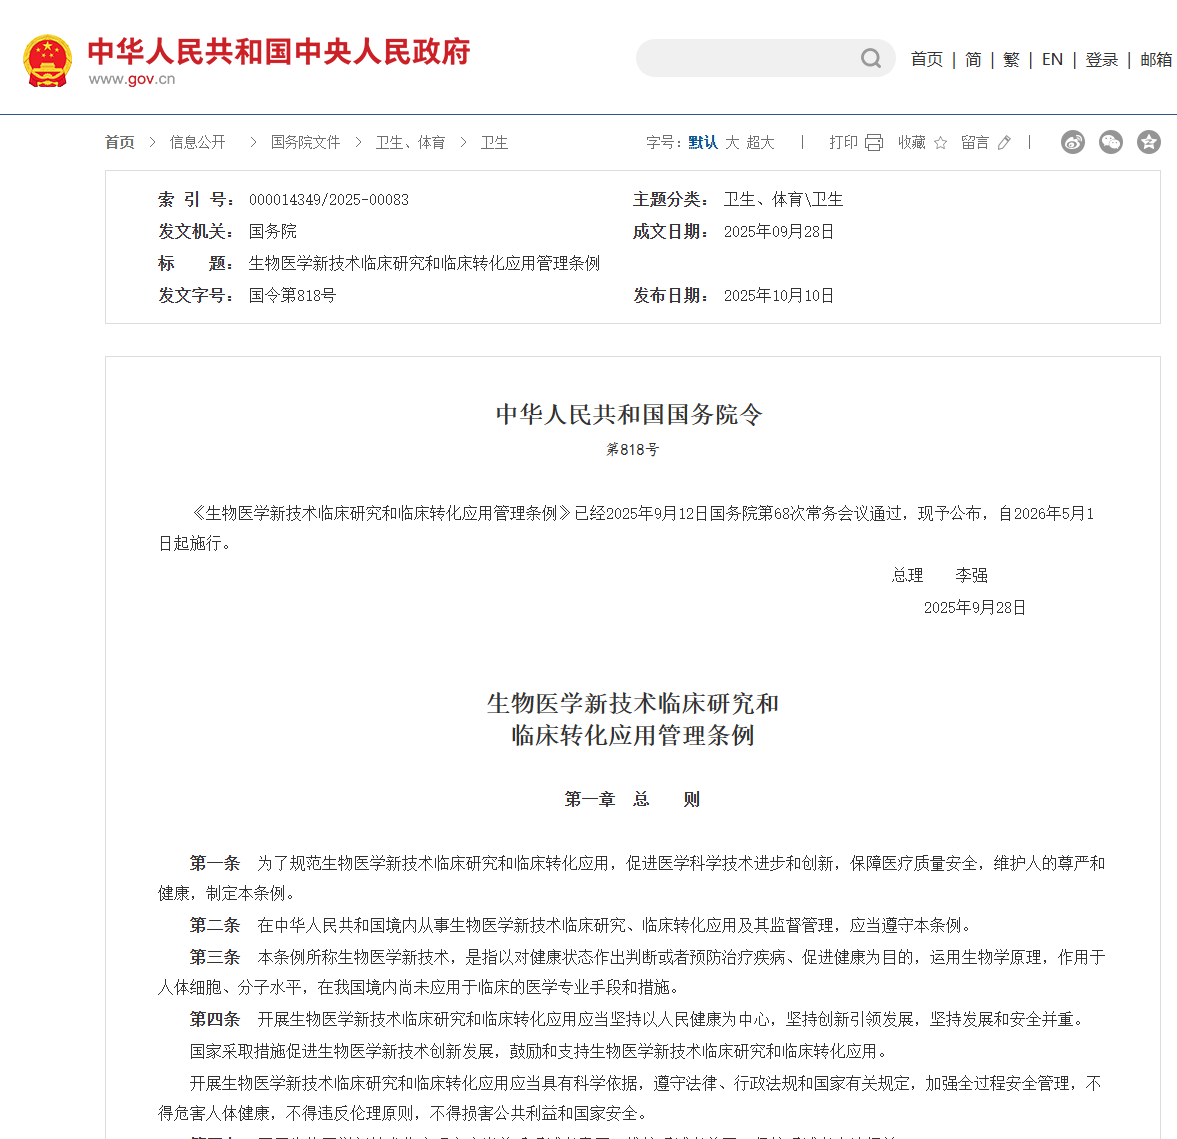
Task: Open the 邮箱 mailbox link
Action: pos(1156,60)
